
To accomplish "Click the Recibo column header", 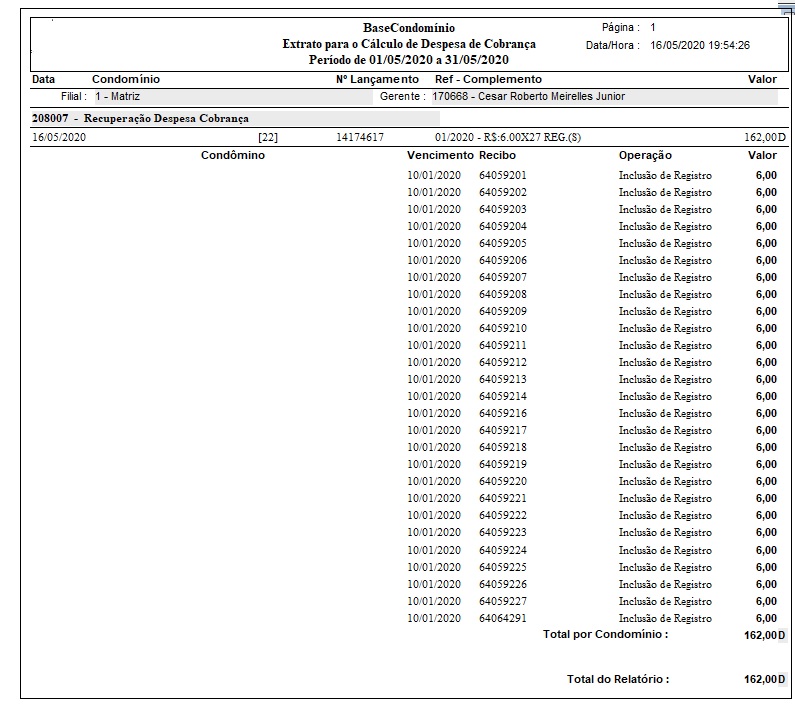I will coord(497,156).
